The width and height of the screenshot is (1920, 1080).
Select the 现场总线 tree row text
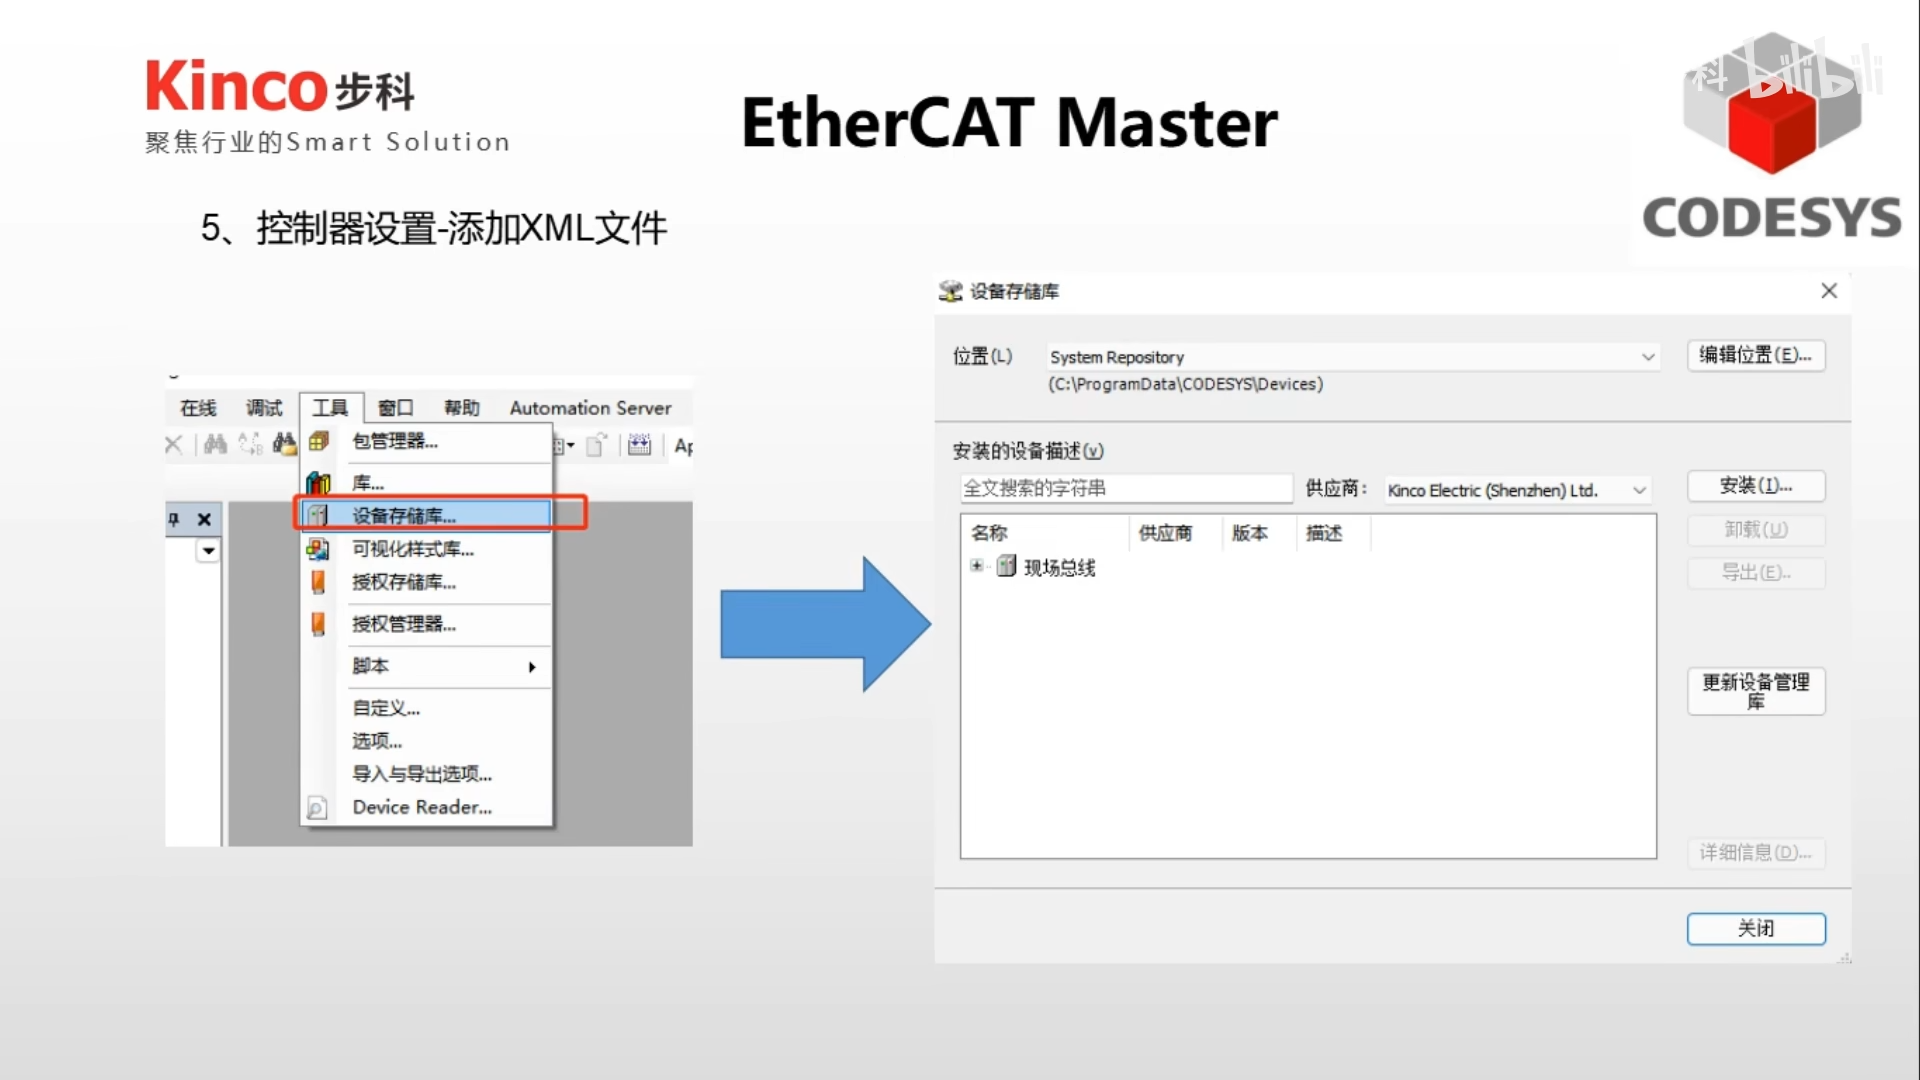[1060, 568]
